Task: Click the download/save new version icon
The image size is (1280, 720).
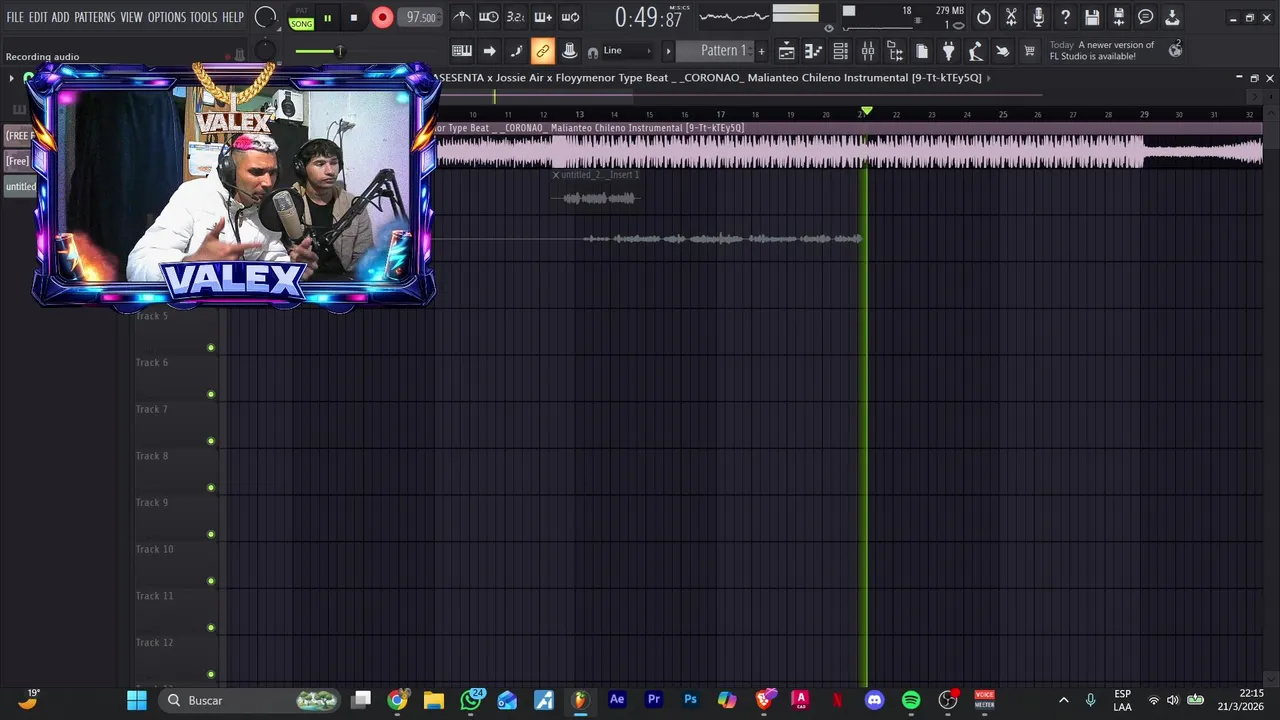Action: click(x=1172, y=17)
